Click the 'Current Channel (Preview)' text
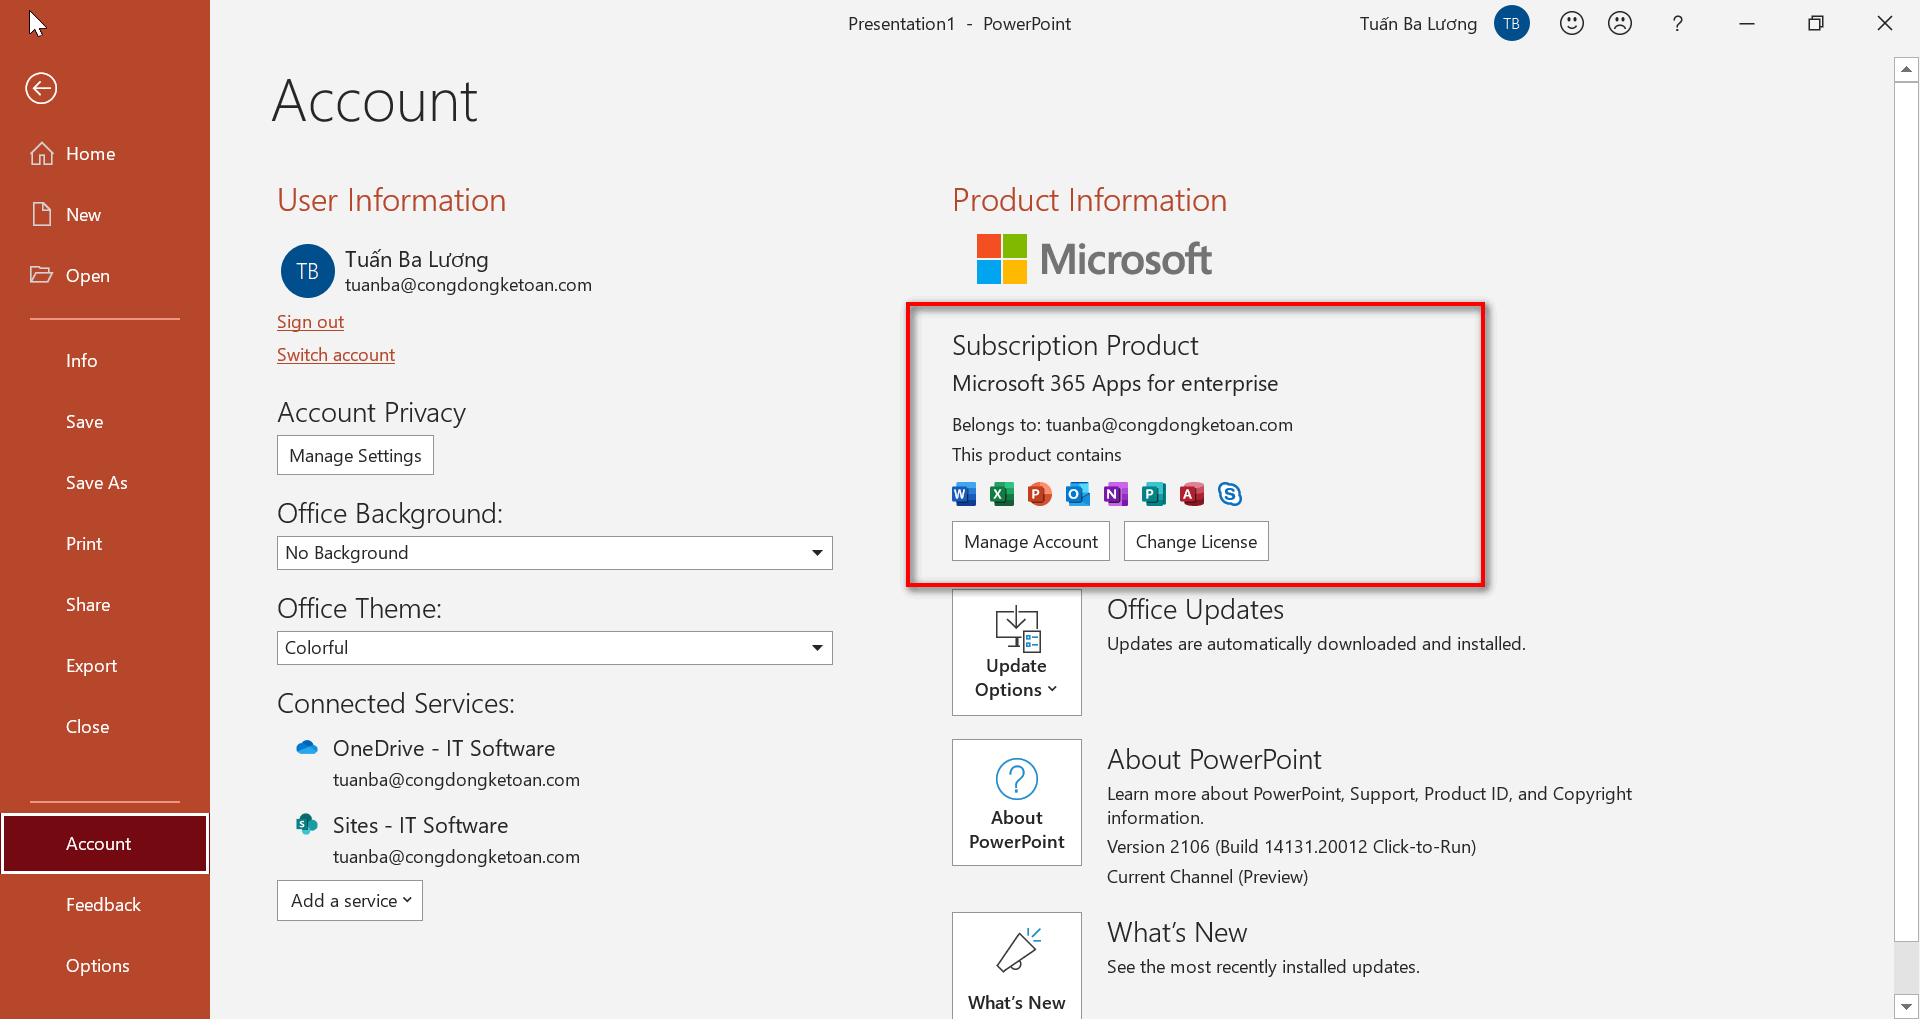The width and height of the screenshot is (1920, 1019). coord(1207,877)
